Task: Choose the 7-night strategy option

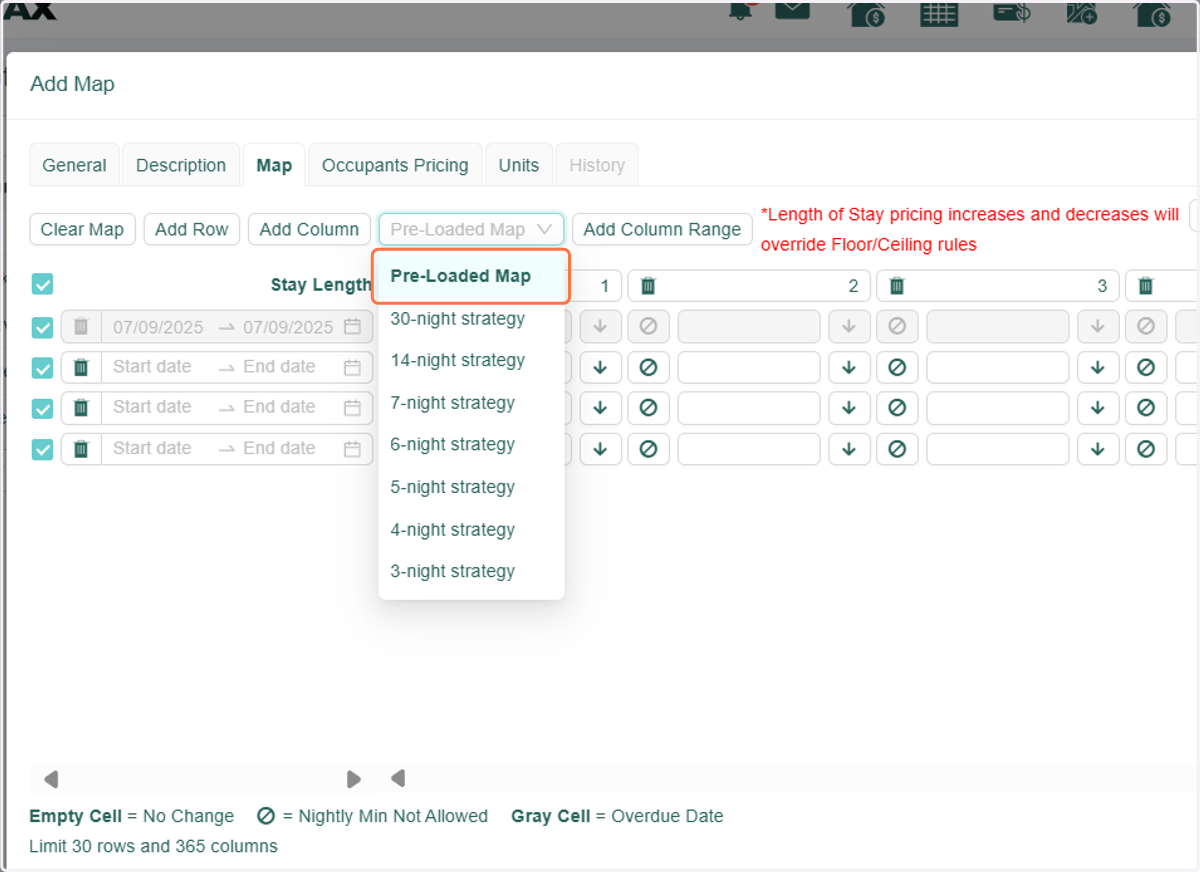Action: click(471, 403)
